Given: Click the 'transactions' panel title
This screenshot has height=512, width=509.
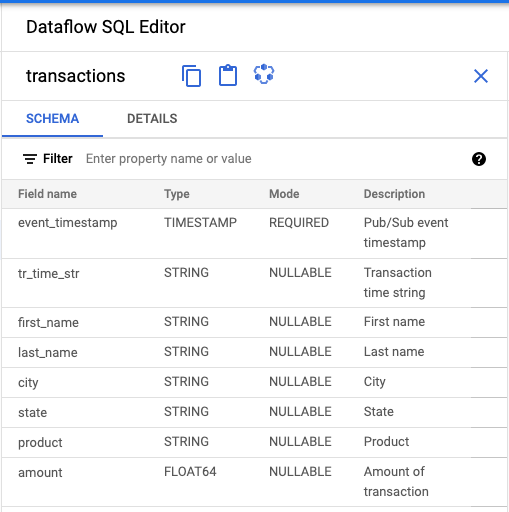Looking at the screenshot, I should coord(76,76).
